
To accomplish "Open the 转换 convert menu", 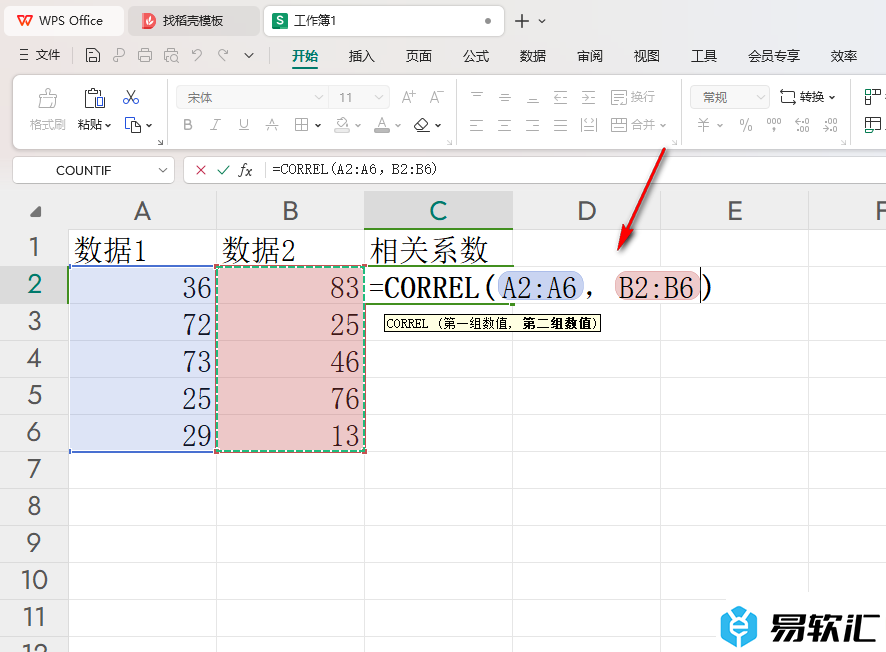I will pos(807,97).
